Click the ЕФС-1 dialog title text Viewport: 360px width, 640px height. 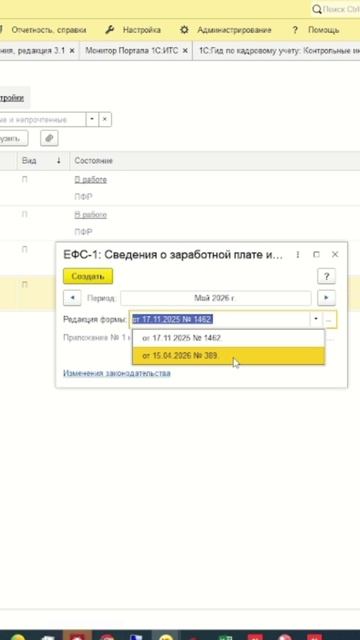(x=173, y=255)
